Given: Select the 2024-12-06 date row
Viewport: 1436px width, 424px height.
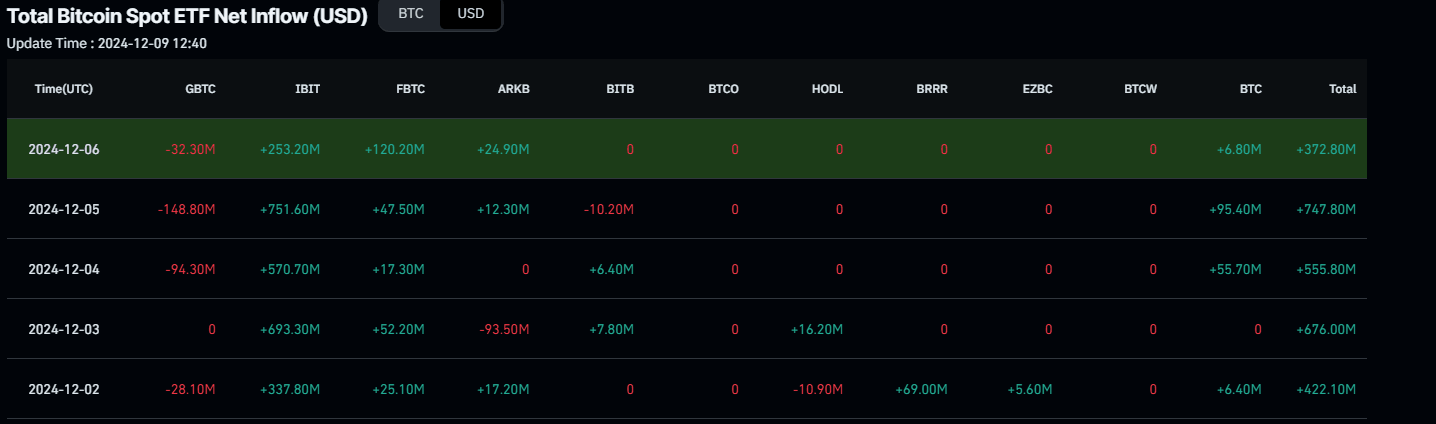Looking at the screenshot, I should 64,149.
